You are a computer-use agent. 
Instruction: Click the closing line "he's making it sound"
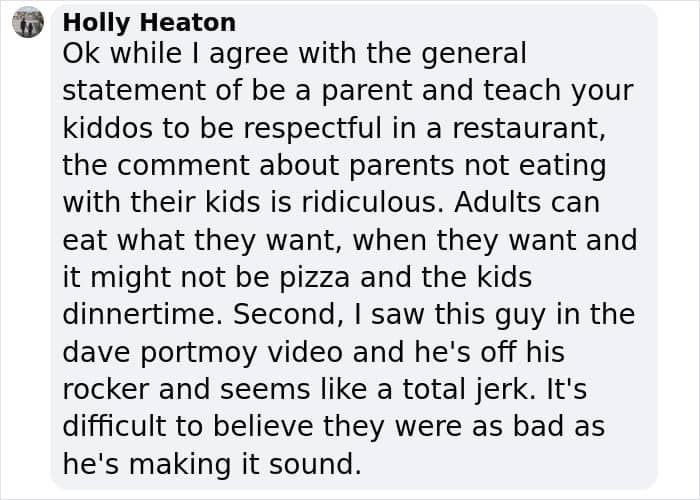[212, 464]
